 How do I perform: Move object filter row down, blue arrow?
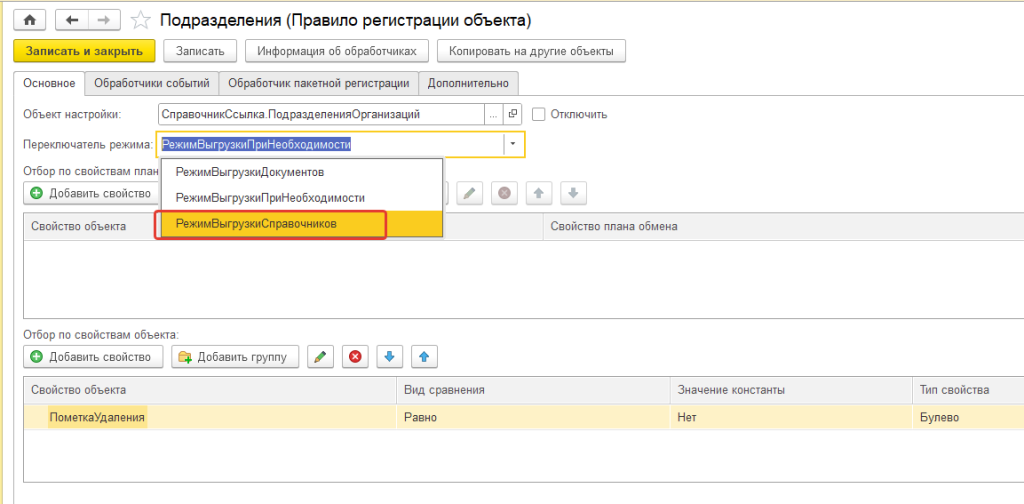pos(389,356)
